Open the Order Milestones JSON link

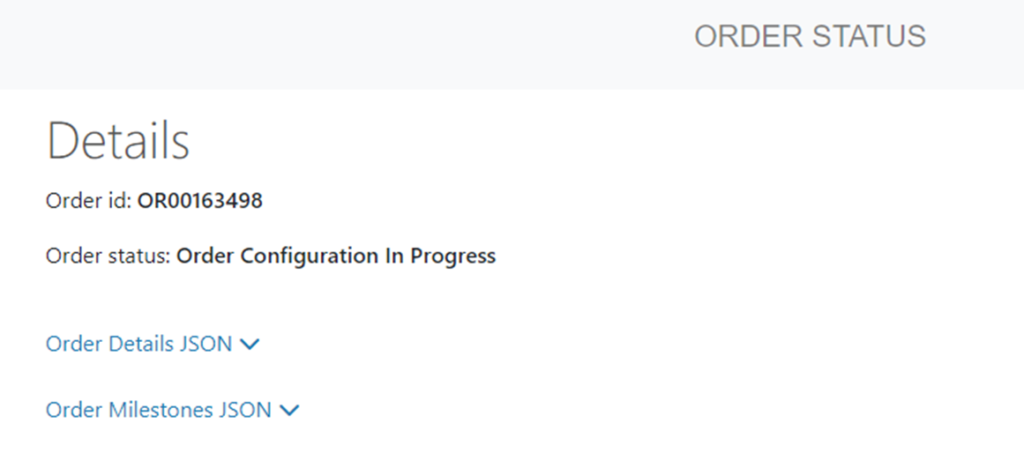pyautogui.click(x=159, y=410)
